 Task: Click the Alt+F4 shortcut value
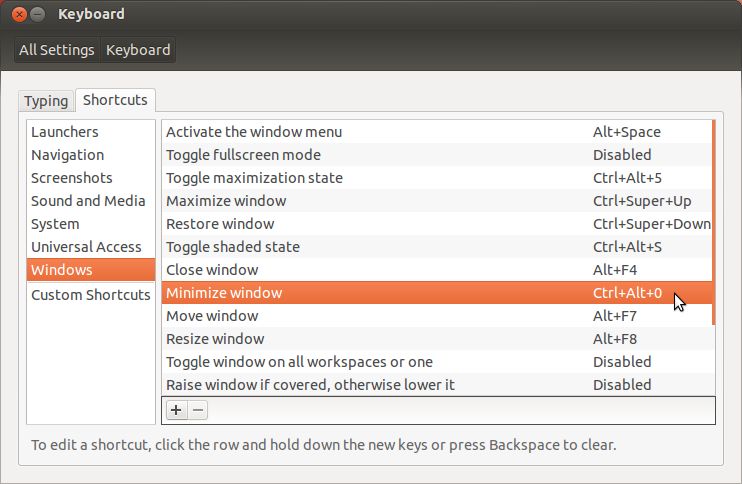tap(615, 270)
